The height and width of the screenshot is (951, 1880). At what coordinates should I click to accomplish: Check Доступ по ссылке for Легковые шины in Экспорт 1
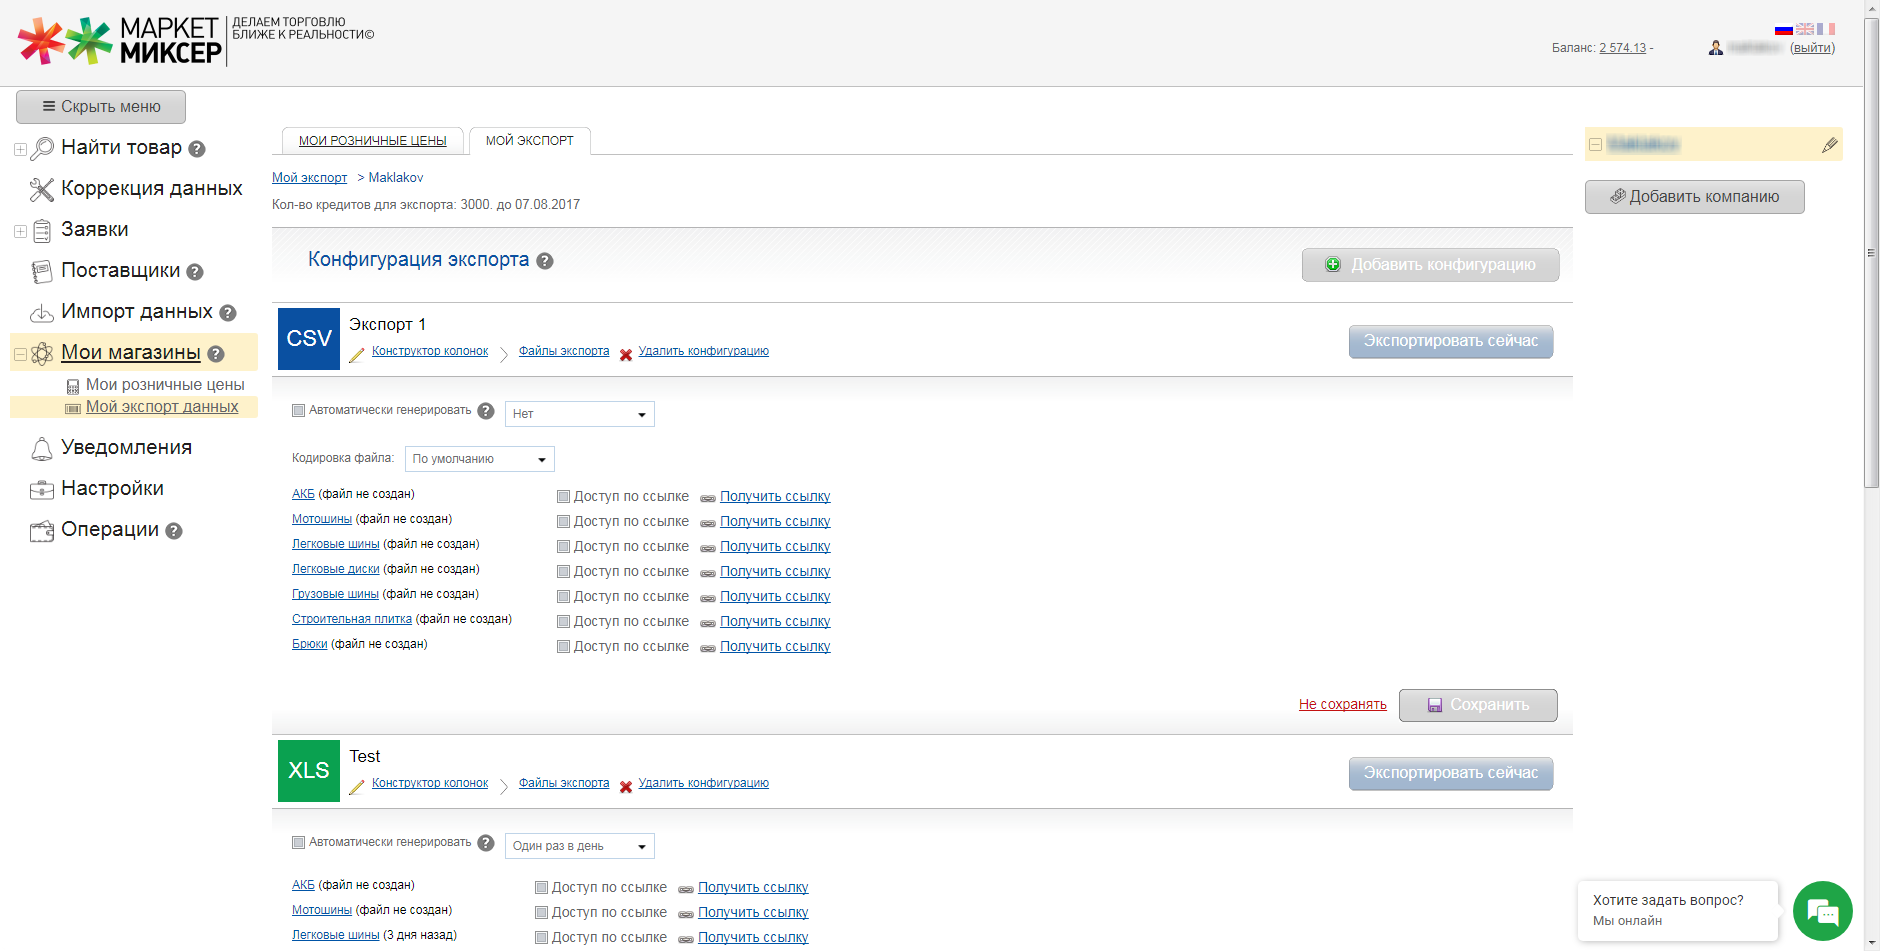click(563, 547)
